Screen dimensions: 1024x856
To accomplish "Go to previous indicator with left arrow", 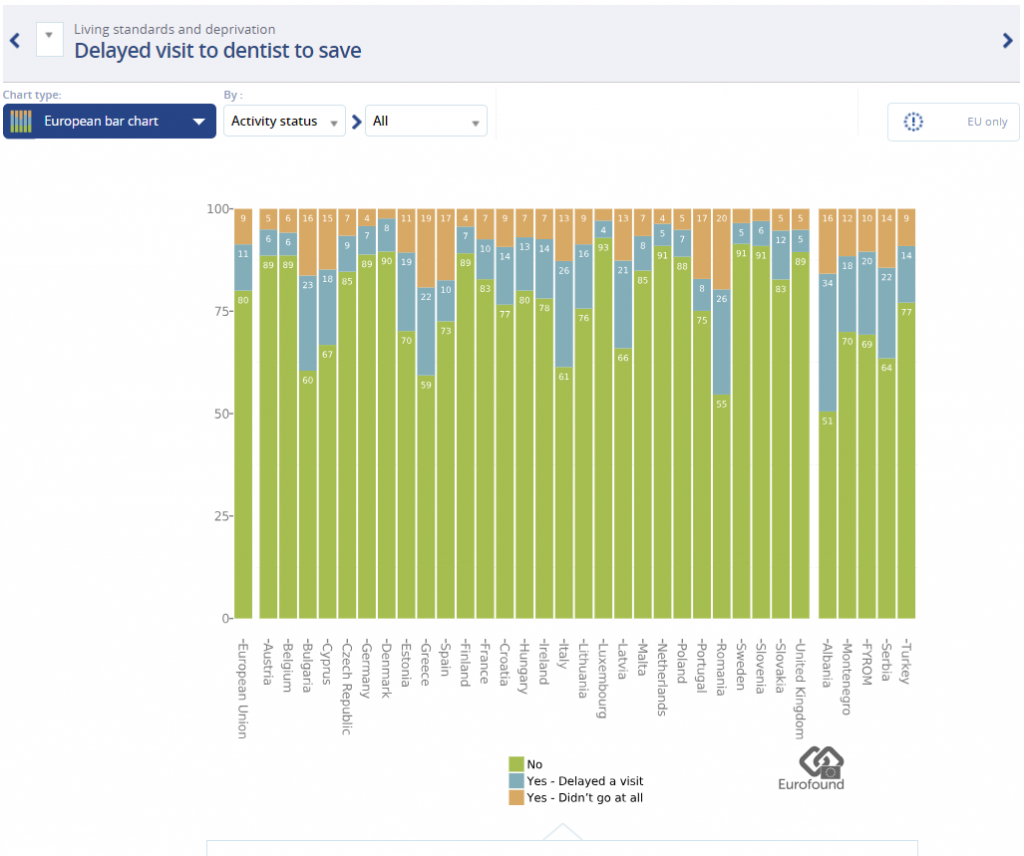I will point(14,41).
